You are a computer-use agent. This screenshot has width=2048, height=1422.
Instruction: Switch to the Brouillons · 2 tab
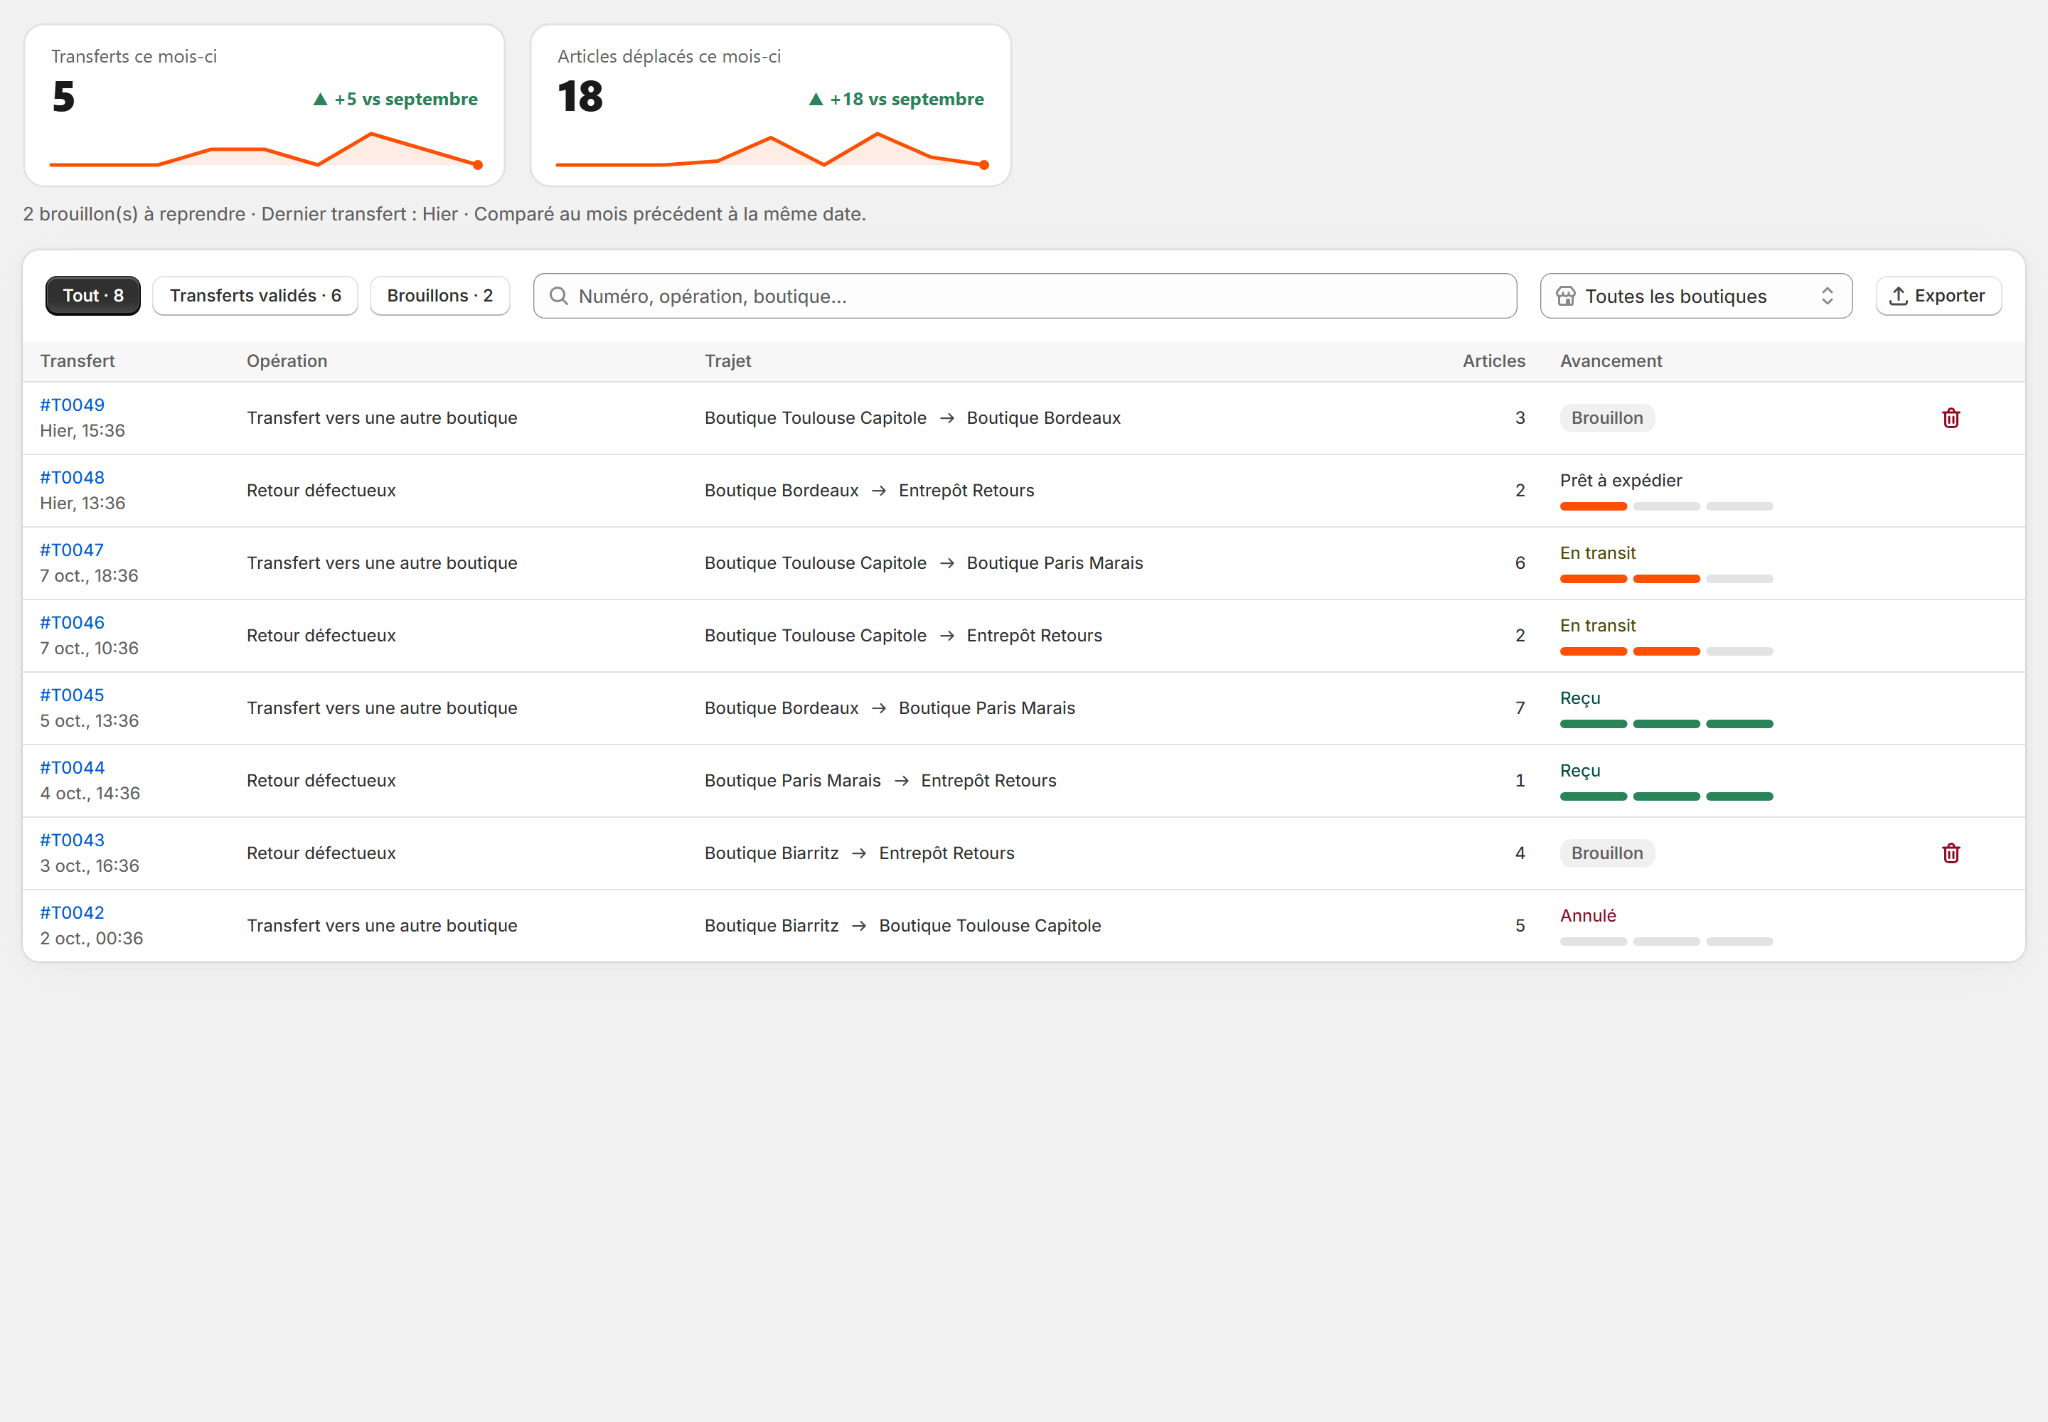click(x=440, y=296)
